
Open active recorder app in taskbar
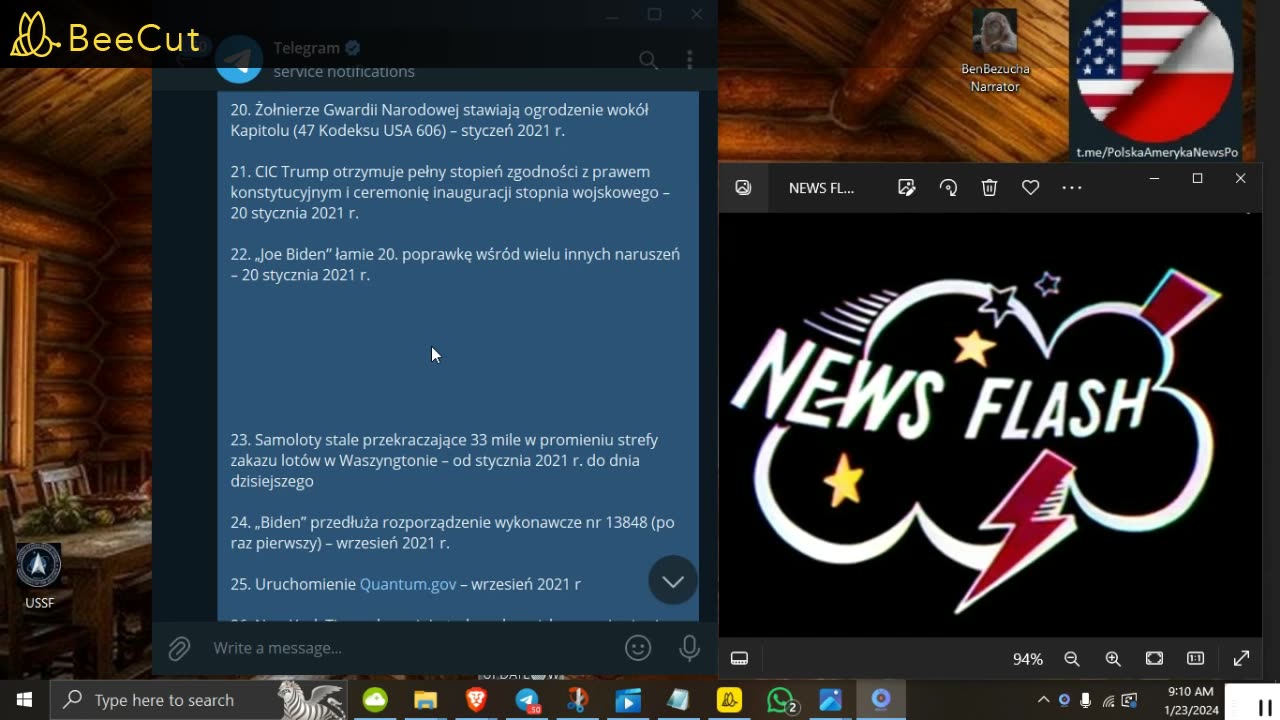point(881,700)
